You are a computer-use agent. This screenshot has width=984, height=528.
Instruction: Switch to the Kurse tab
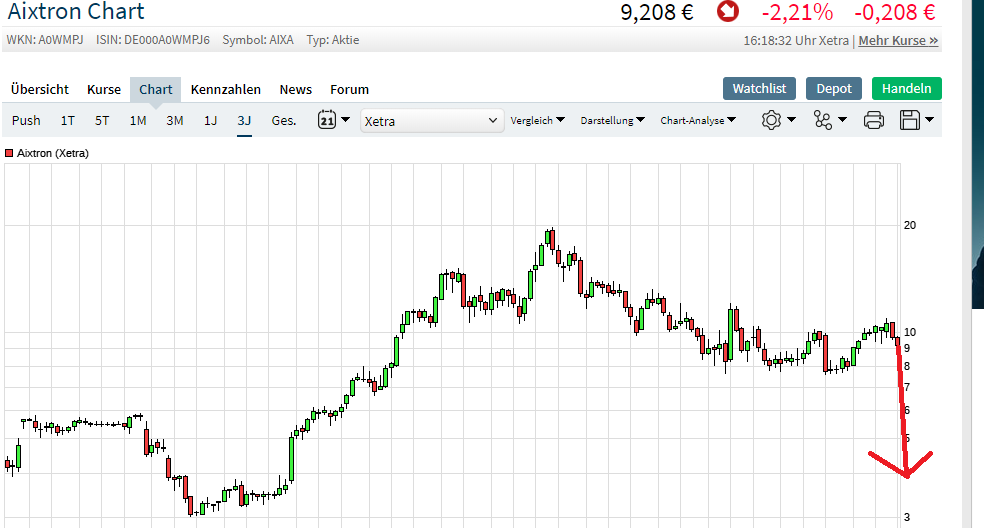(x=104, y=89)
